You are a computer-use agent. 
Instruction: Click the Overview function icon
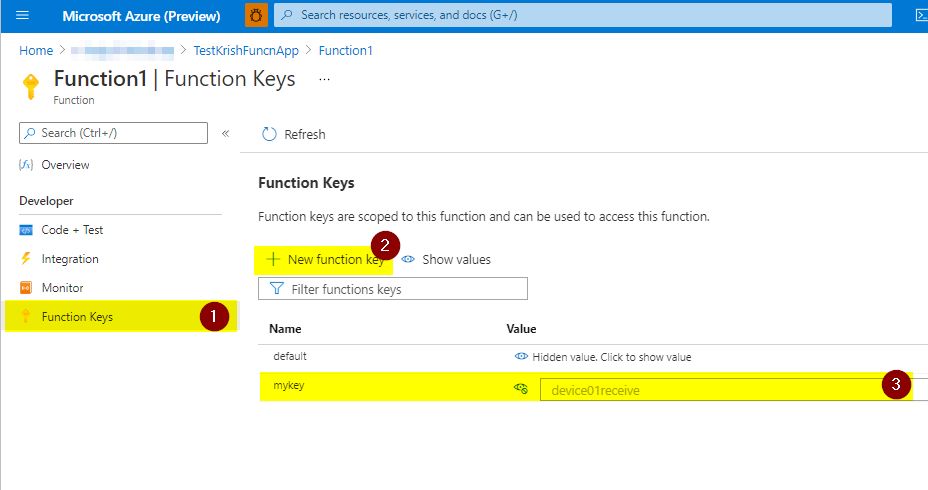pos(26,165)
